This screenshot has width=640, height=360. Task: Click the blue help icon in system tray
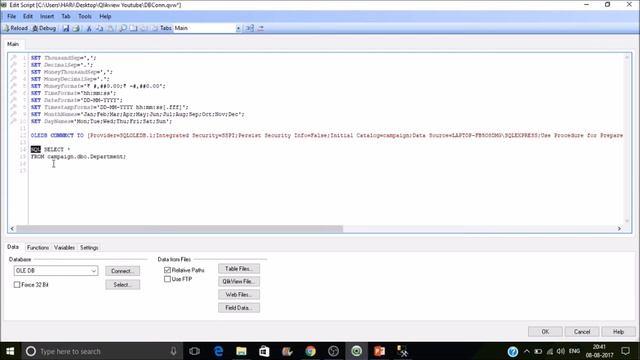(513, 351)
